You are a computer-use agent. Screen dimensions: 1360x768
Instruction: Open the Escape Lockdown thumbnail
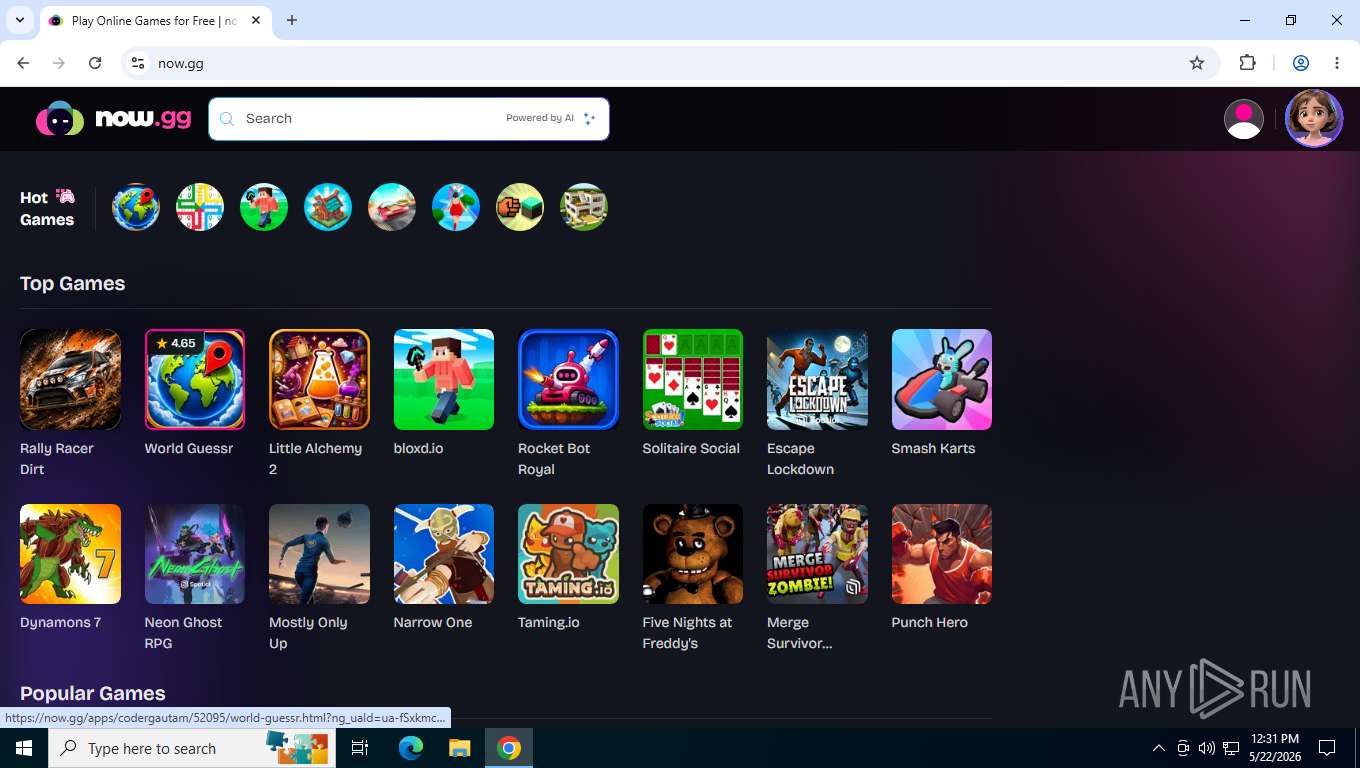(817, 379)
